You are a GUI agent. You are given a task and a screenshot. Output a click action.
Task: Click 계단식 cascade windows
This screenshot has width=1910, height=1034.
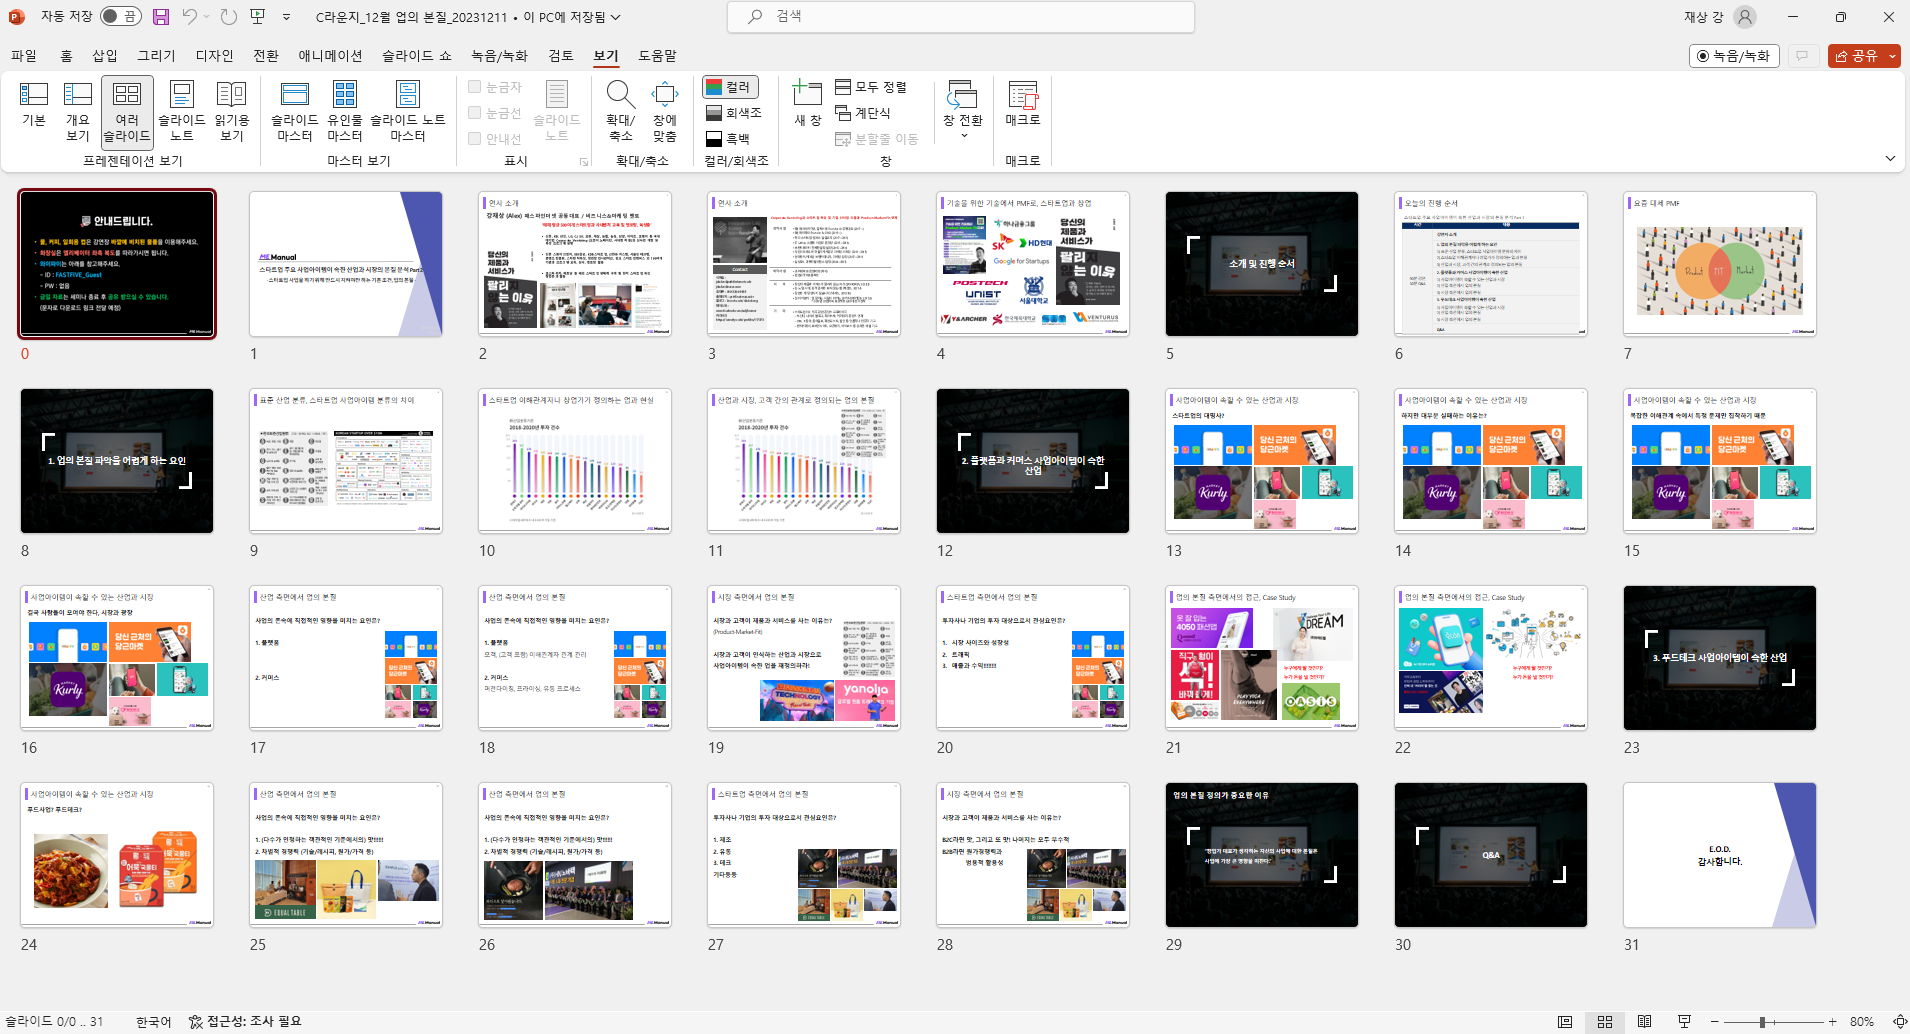click(863, 113)
